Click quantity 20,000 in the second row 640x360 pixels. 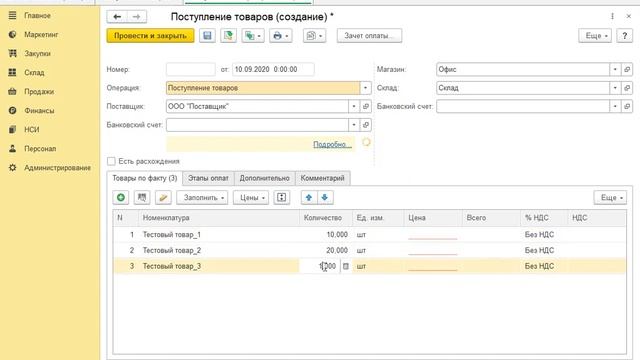(x=337, y=250)
